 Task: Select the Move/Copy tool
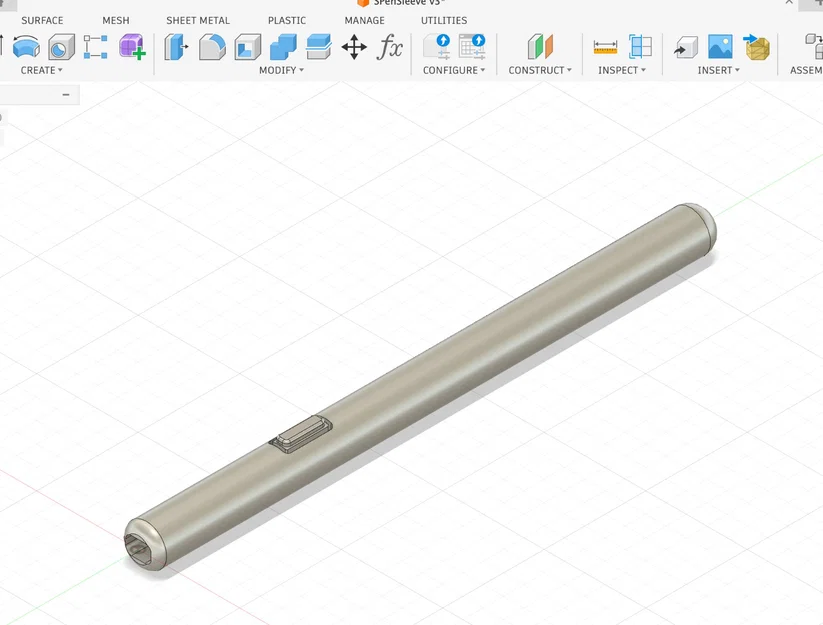[354, 46]
